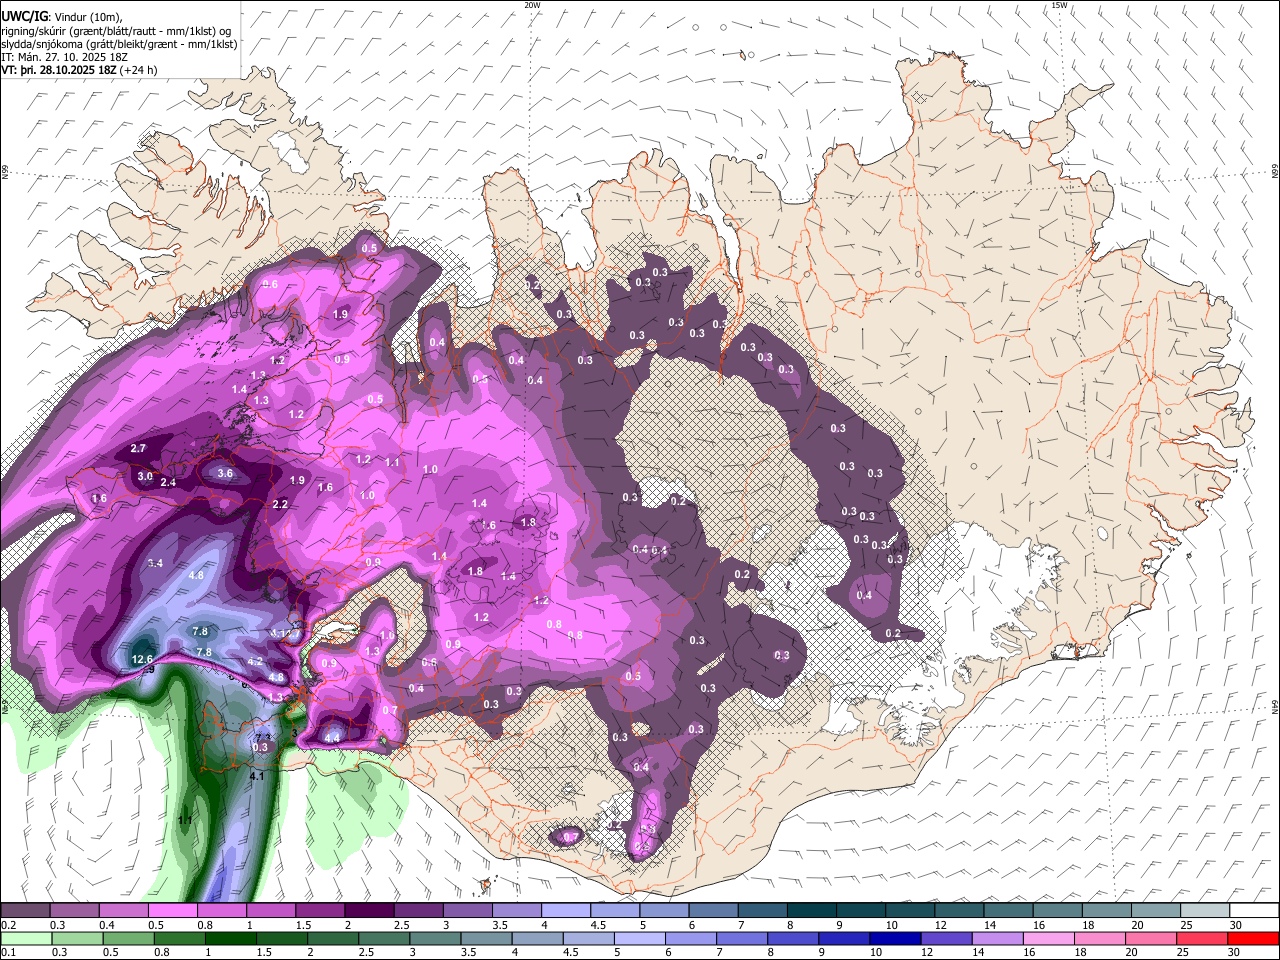Select light pink 16 swatch in lower legend

[x=1048, y=938]
